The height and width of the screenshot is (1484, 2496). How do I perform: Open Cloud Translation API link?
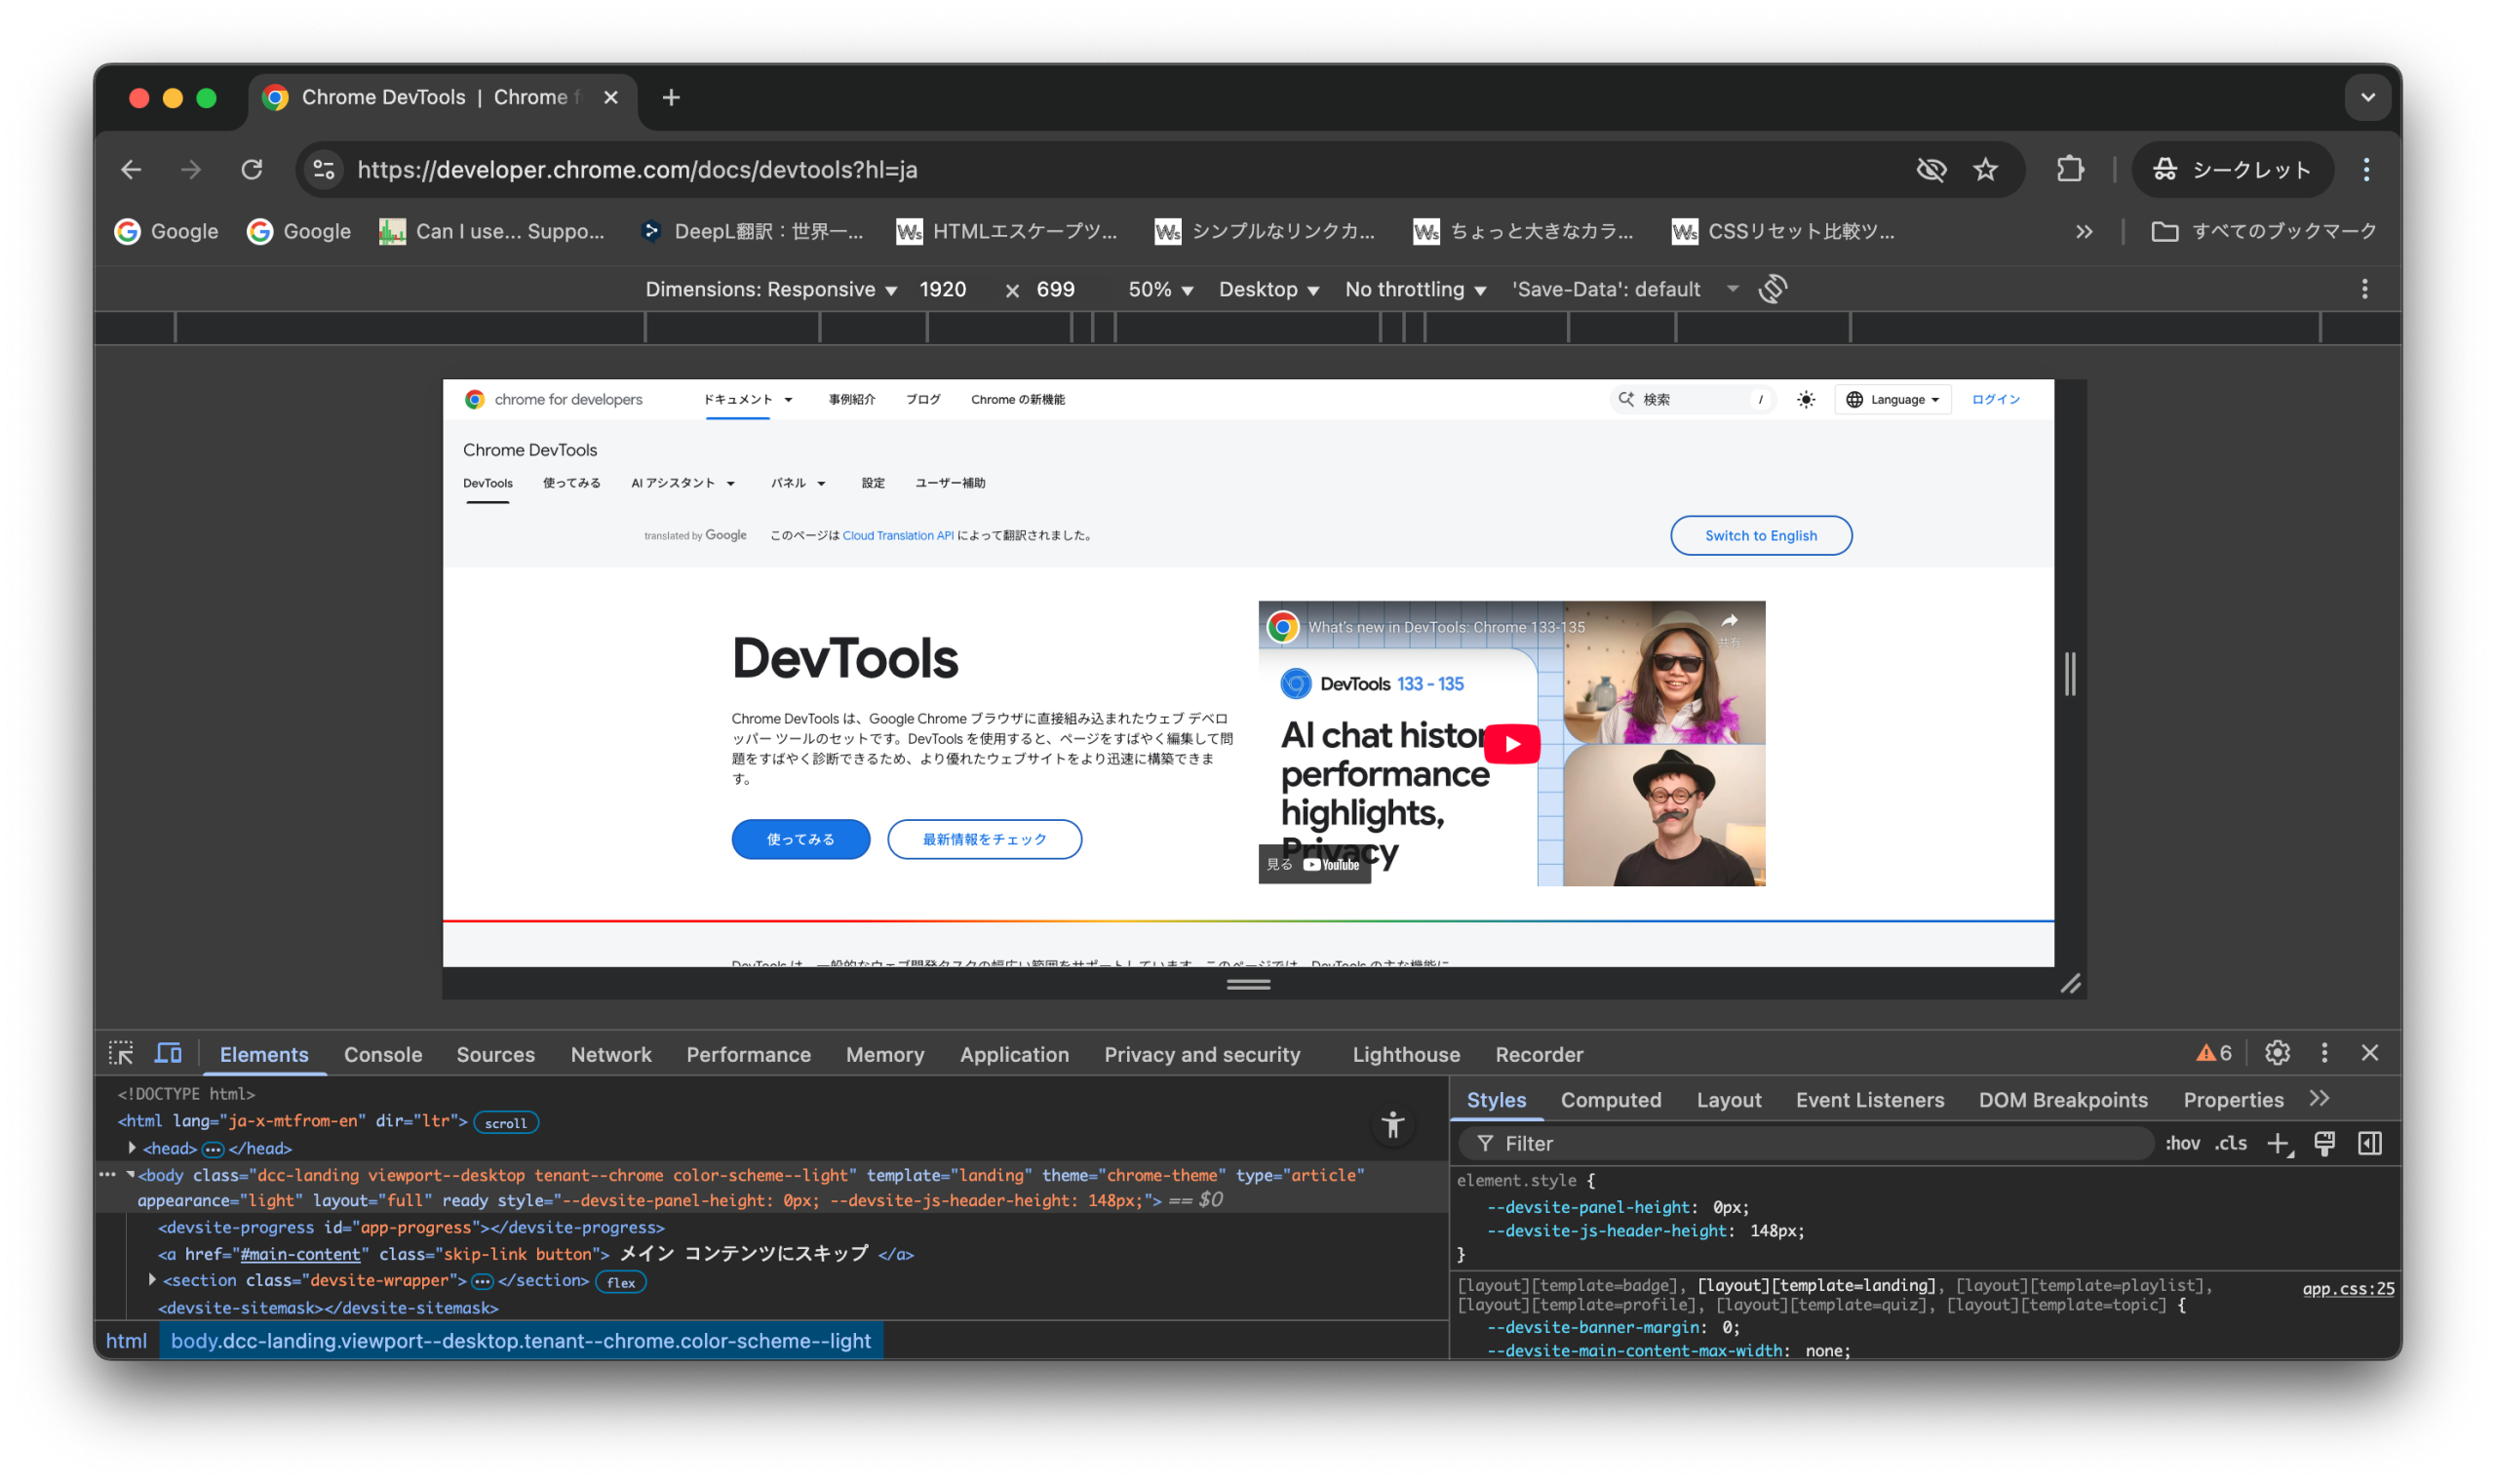point(897,536)
